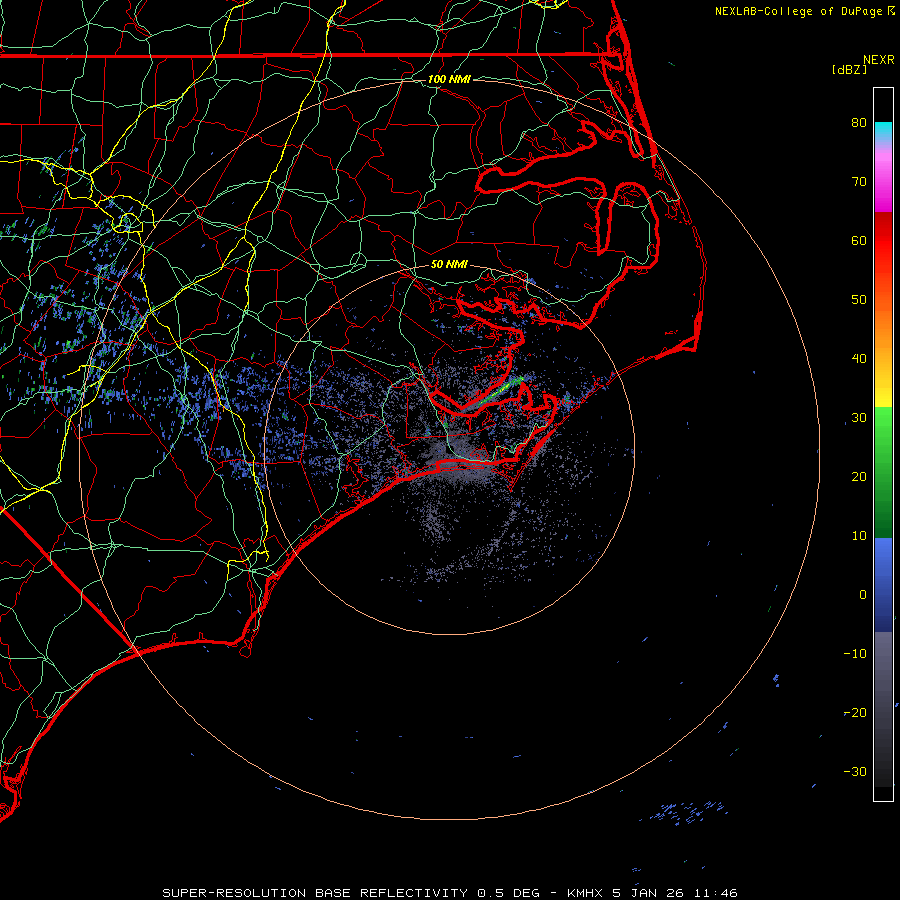Click the 20 value on dBZ scale
This screenshot has width=900, height=900.
(859, 476)
